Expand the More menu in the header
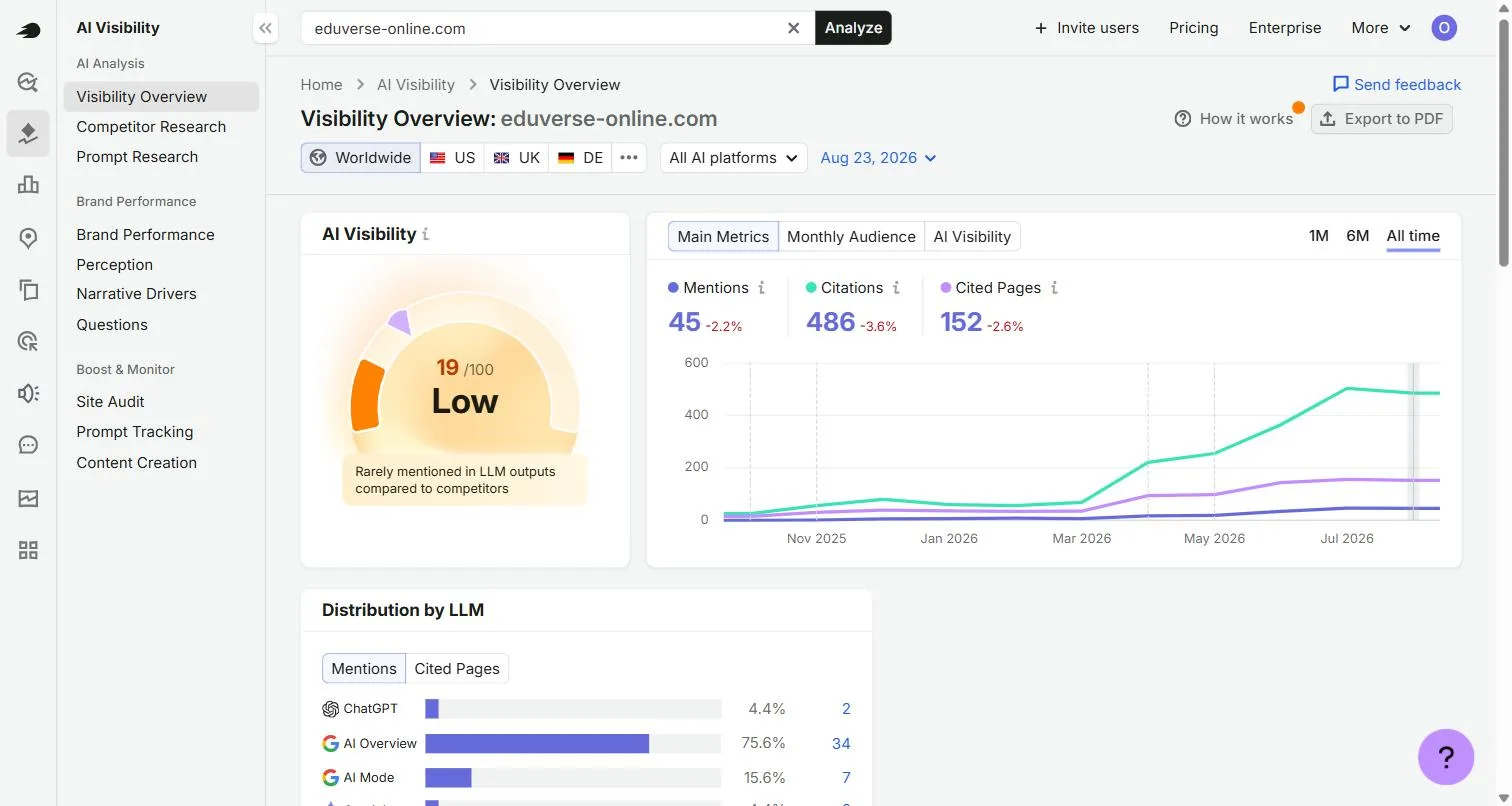Viewport: 1512px width, 806px height. (1381, 28)
